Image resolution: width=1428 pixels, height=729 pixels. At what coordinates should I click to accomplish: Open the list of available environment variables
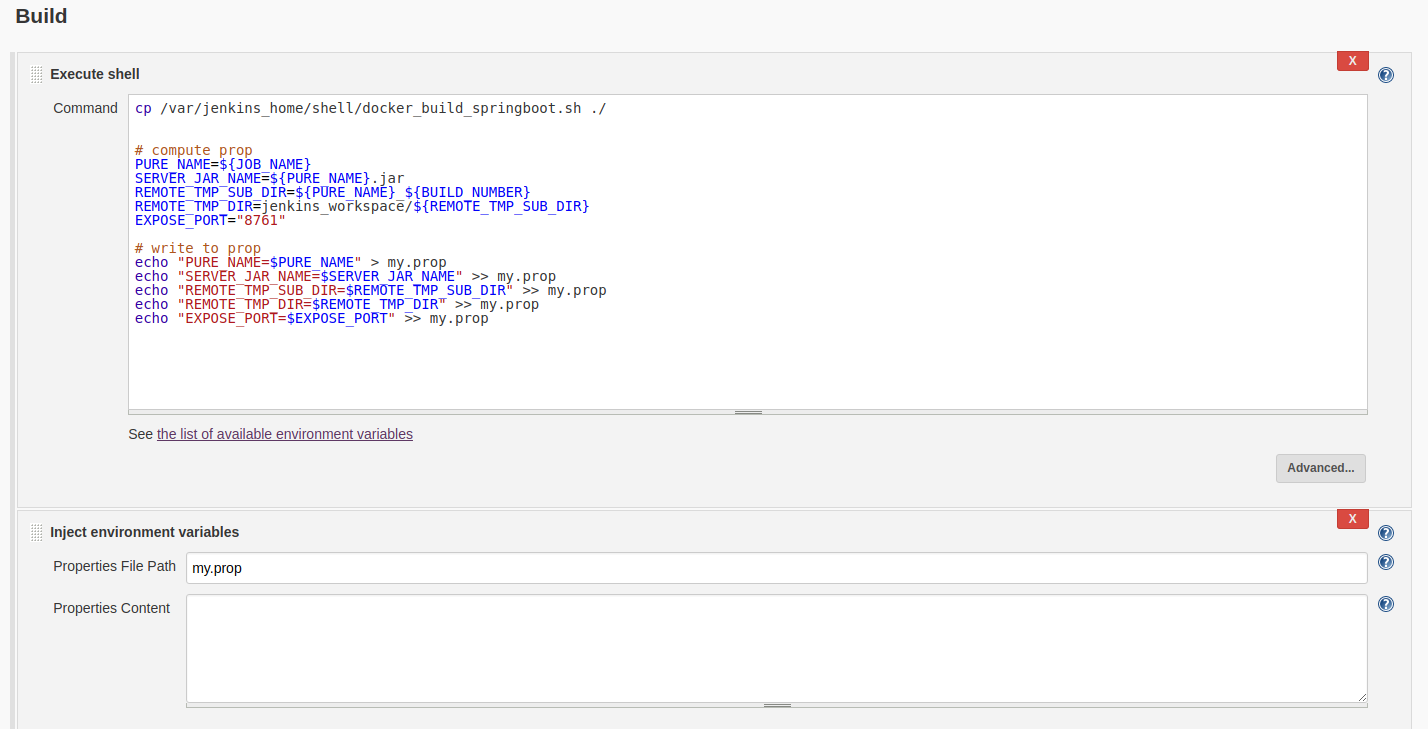284,434
